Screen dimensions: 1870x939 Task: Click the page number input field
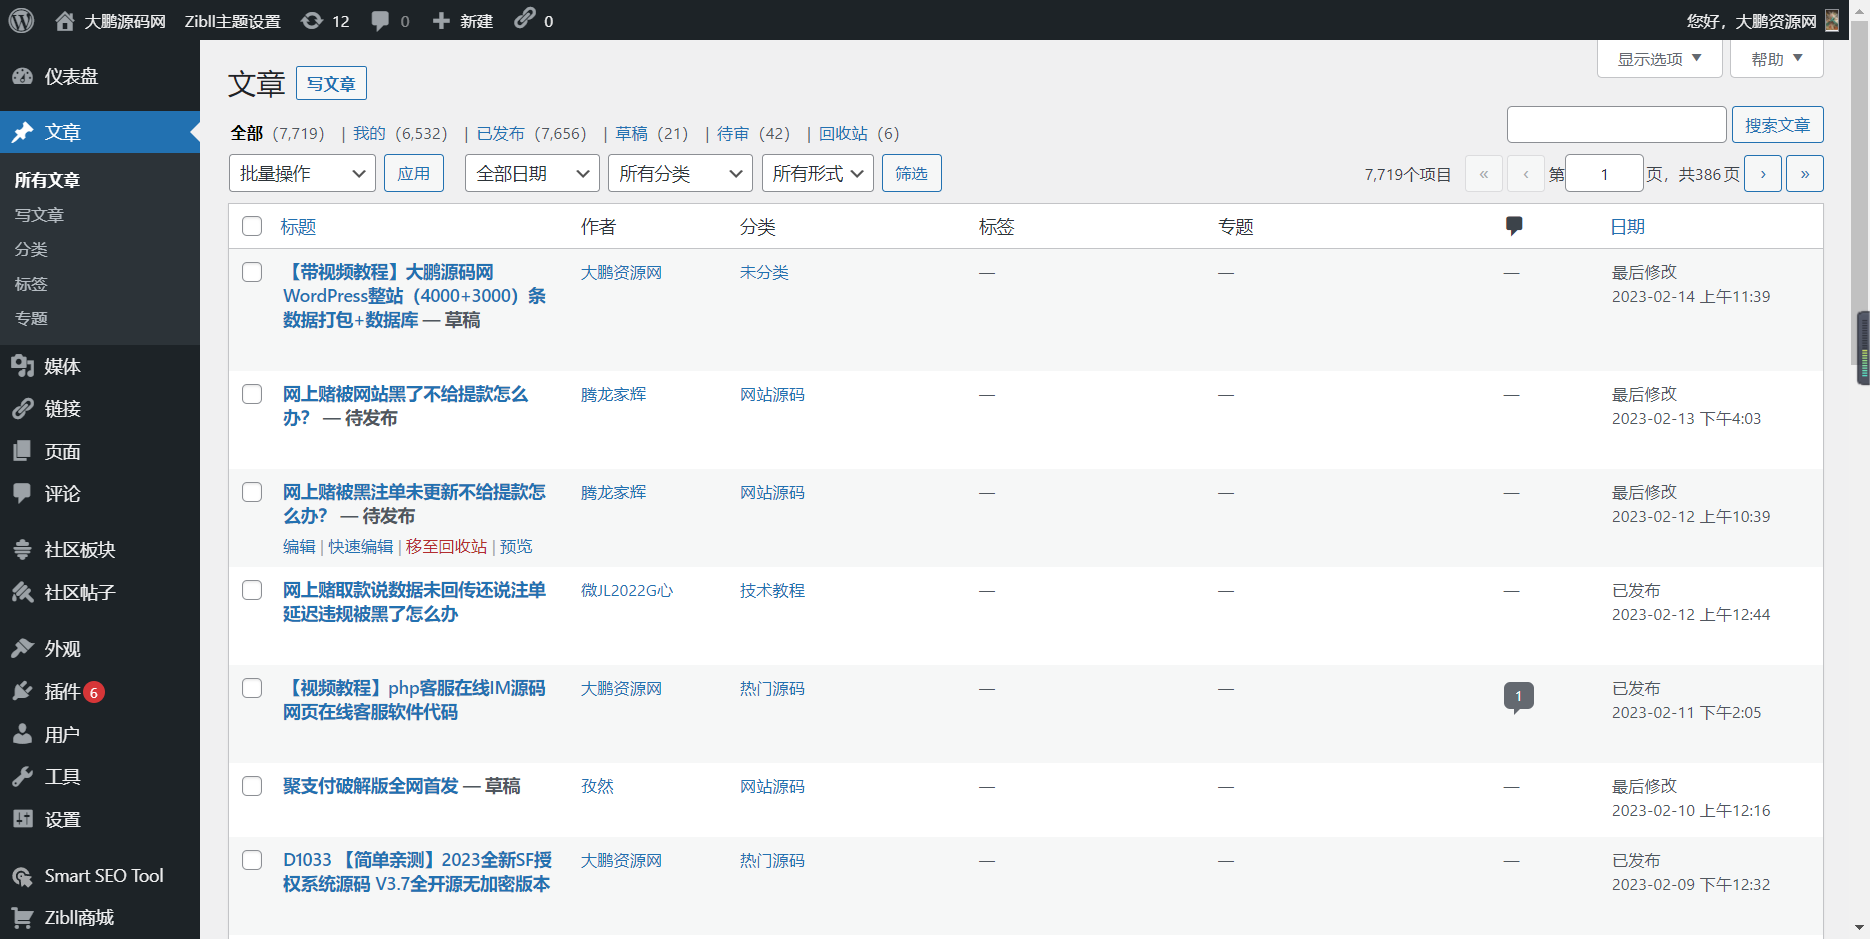[1604, 172]
